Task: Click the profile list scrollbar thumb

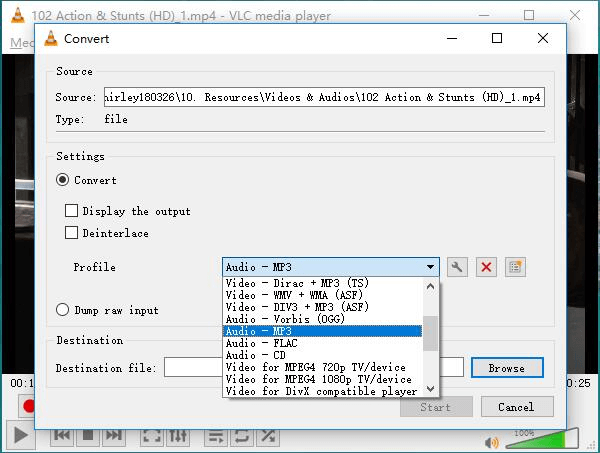Action: tap(430, 333)
